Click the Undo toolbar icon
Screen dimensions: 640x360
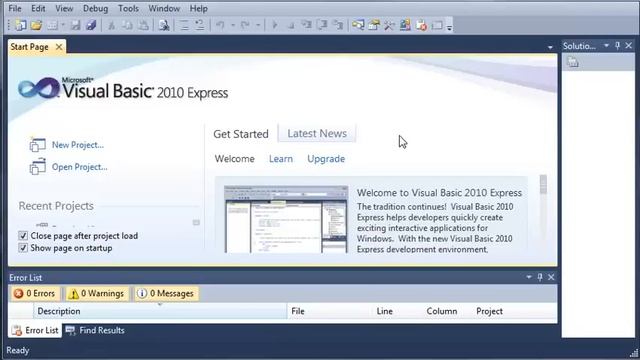point(220,25)
